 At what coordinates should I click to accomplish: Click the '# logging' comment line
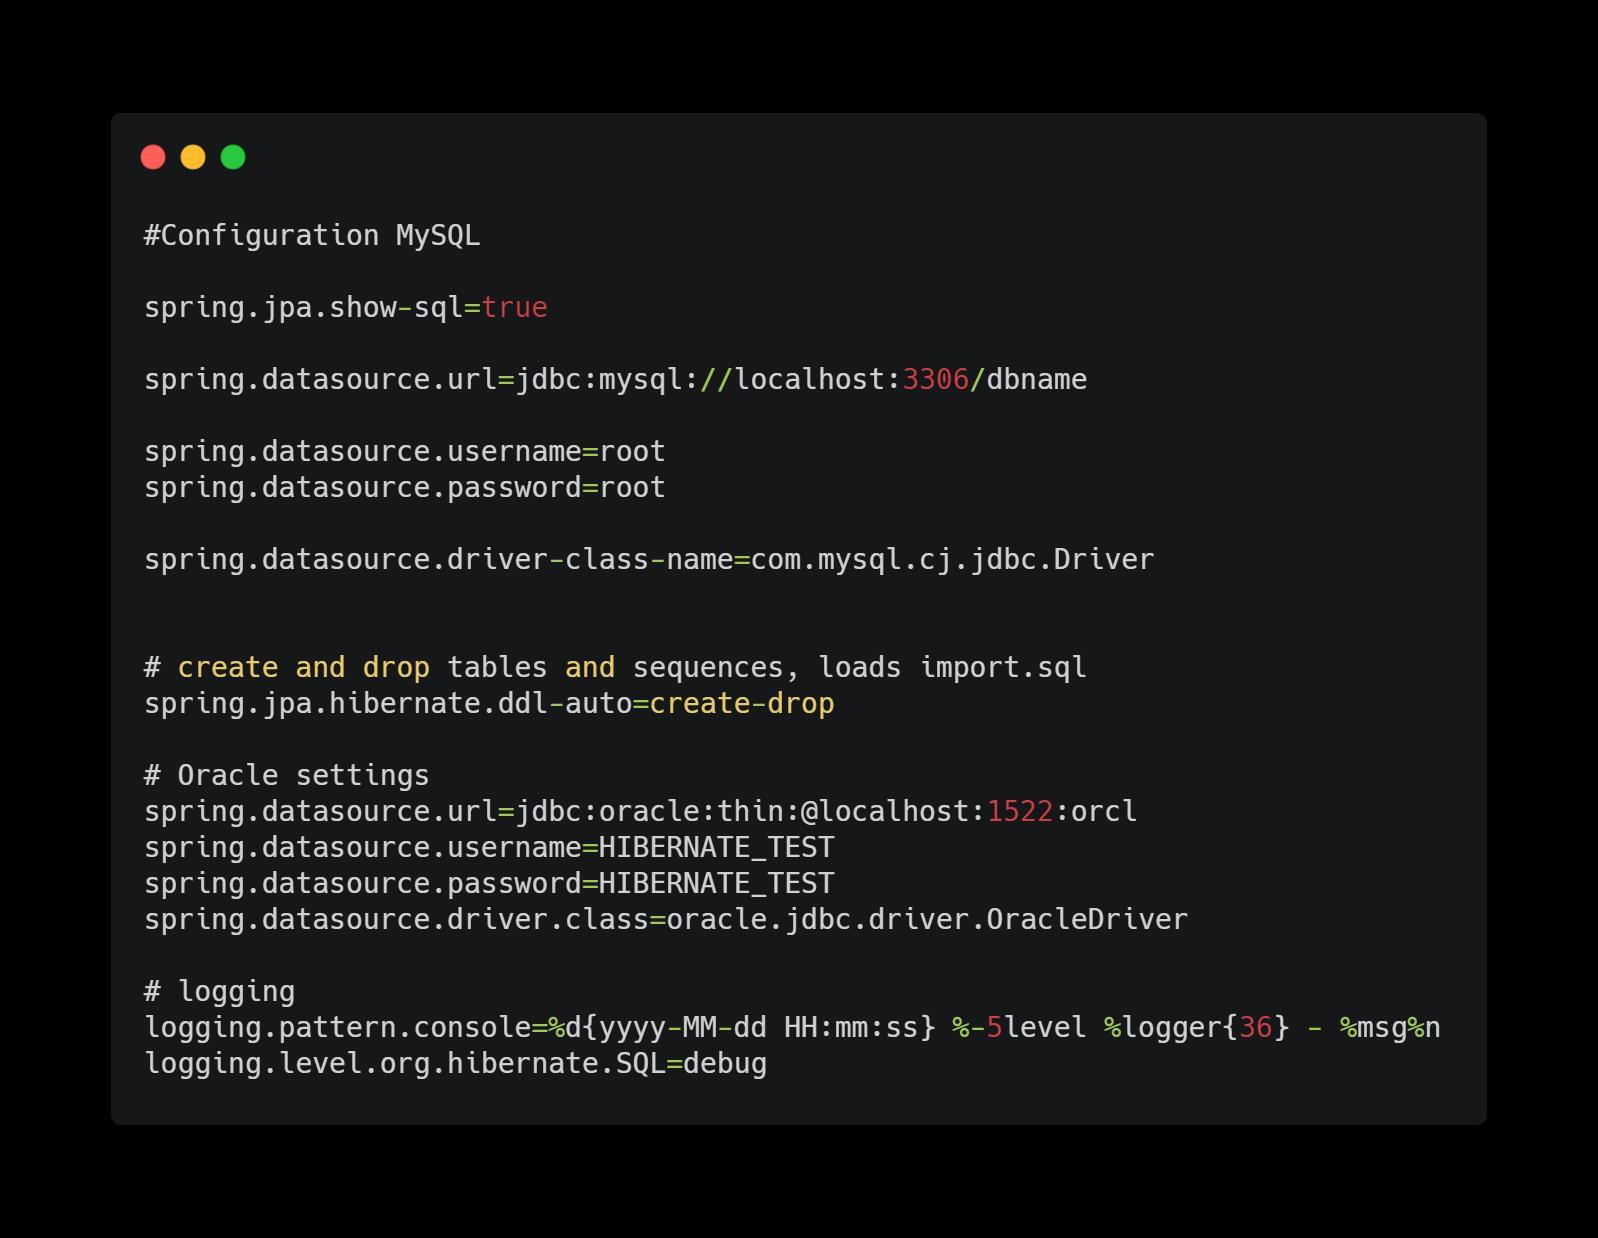coord(220,992)
